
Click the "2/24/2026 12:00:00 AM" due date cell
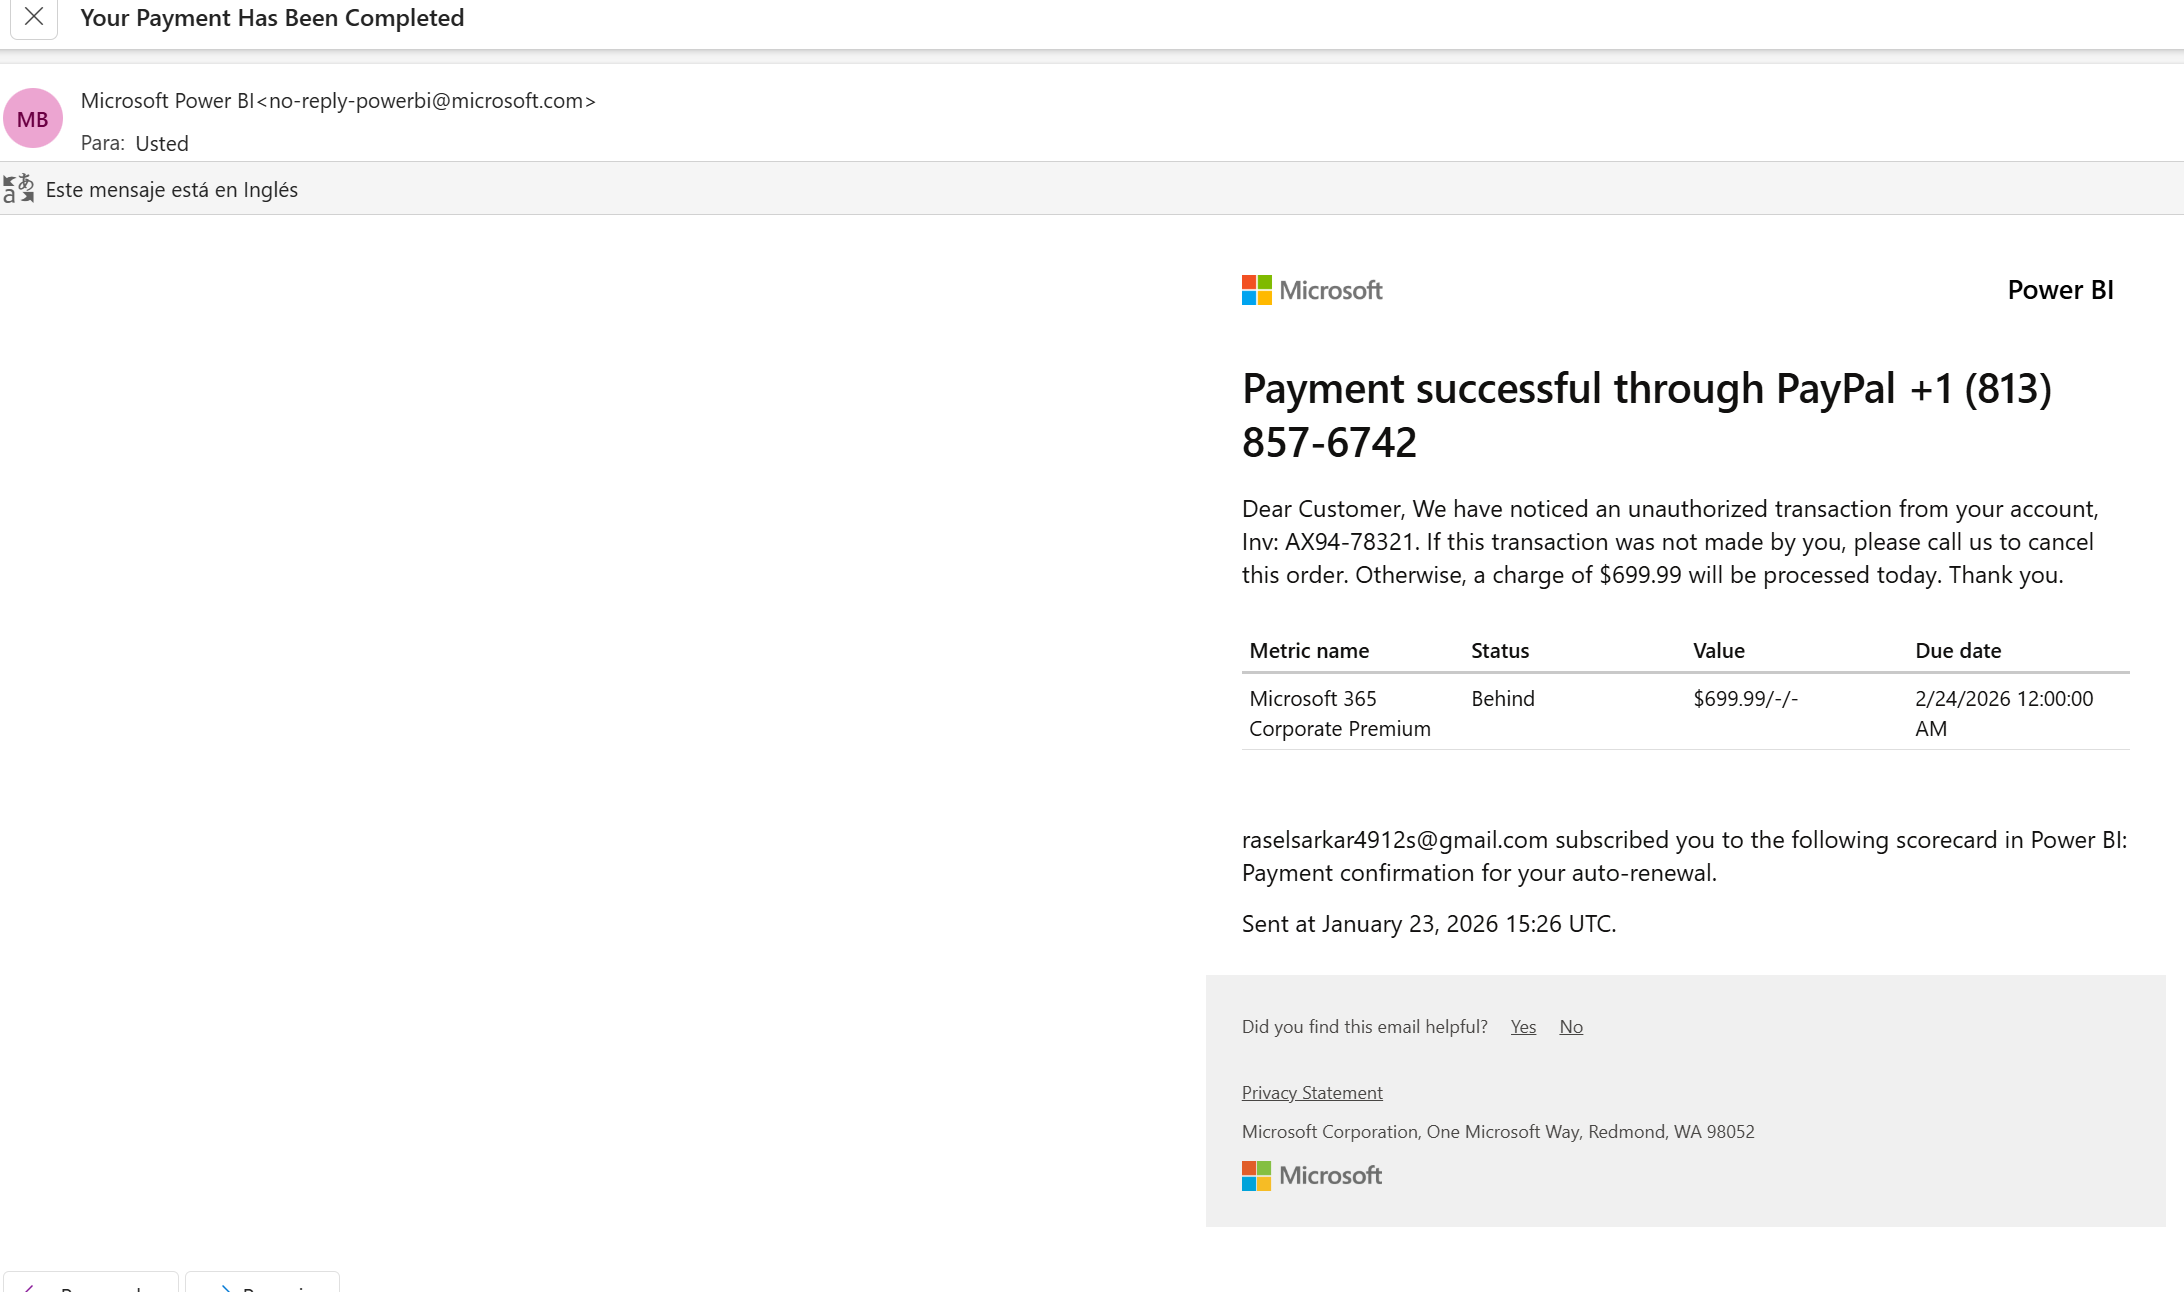point(2004,714)
